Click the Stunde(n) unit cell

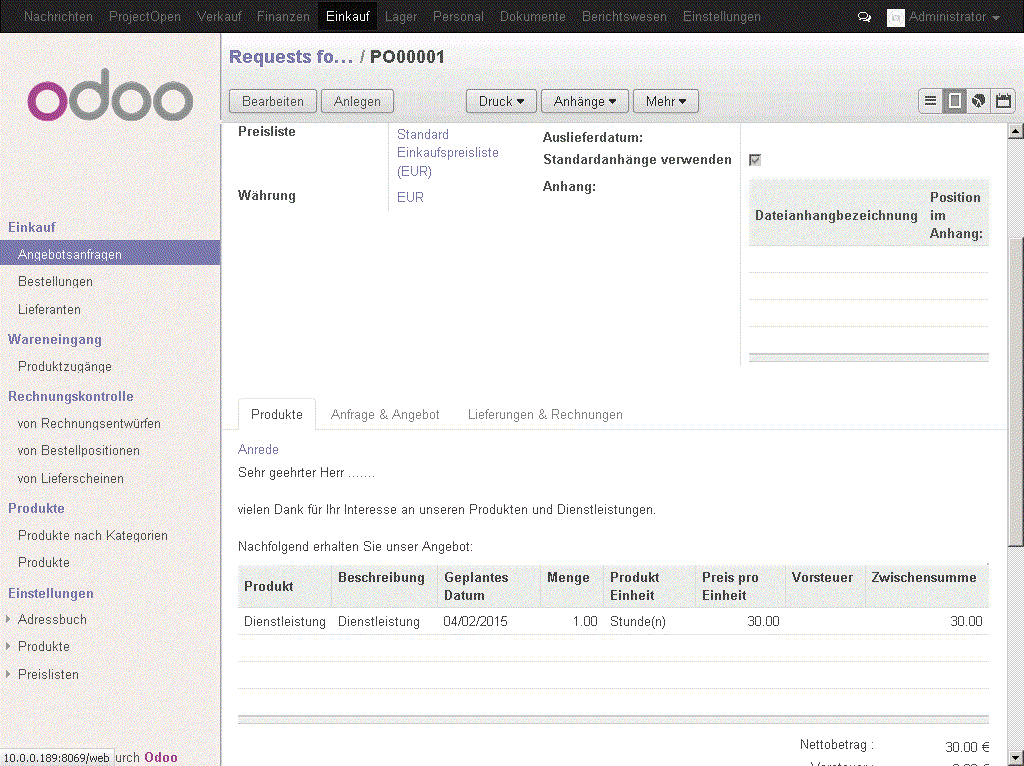tap(638, 621)
